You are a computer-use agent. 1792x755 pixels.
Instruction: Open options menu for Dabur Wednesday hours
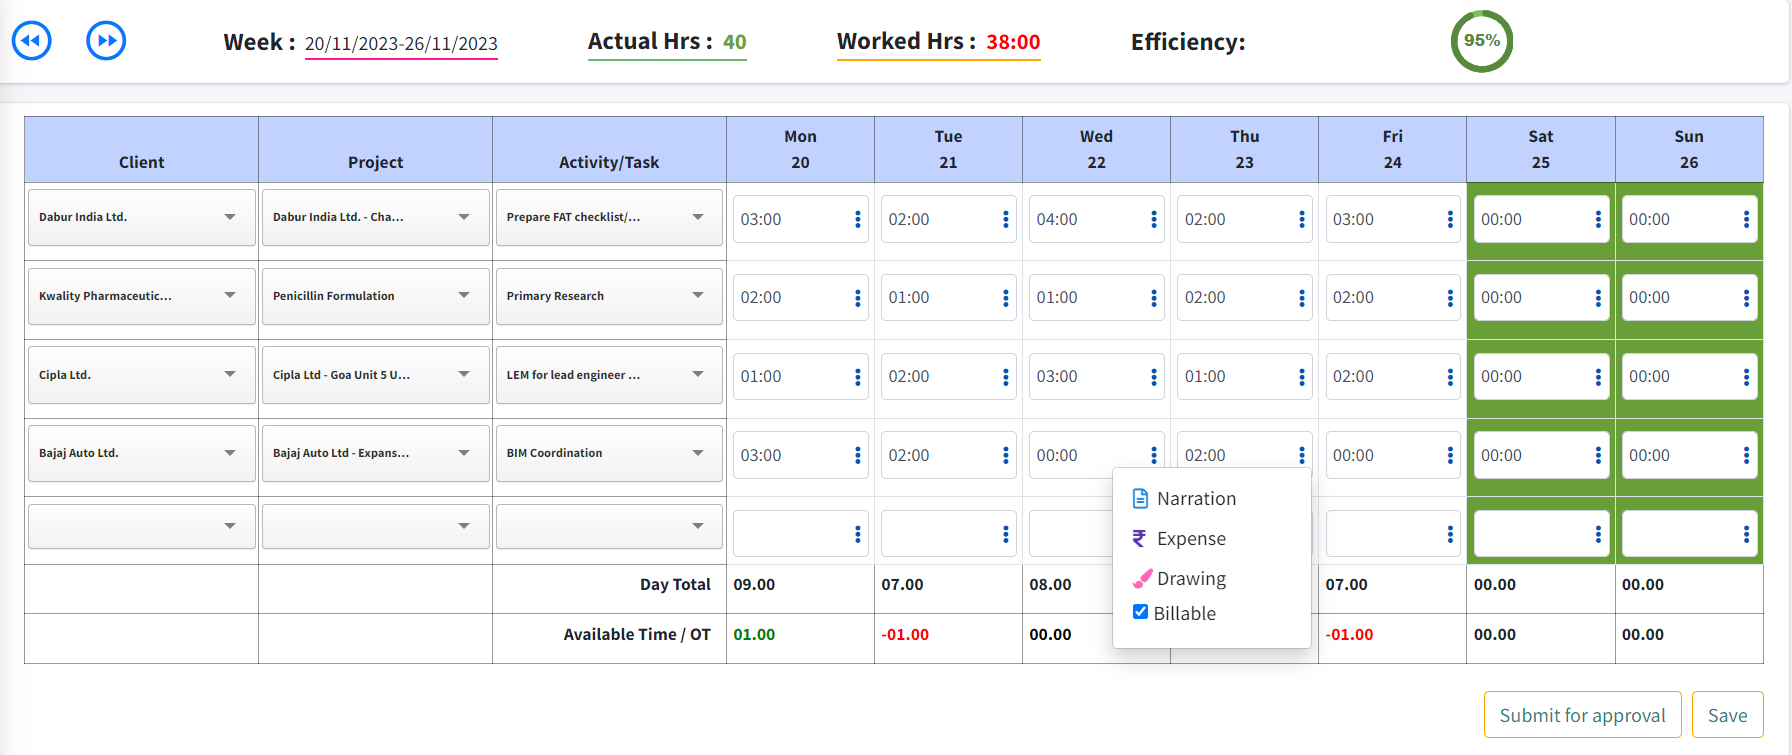[x=1153, y=219]
